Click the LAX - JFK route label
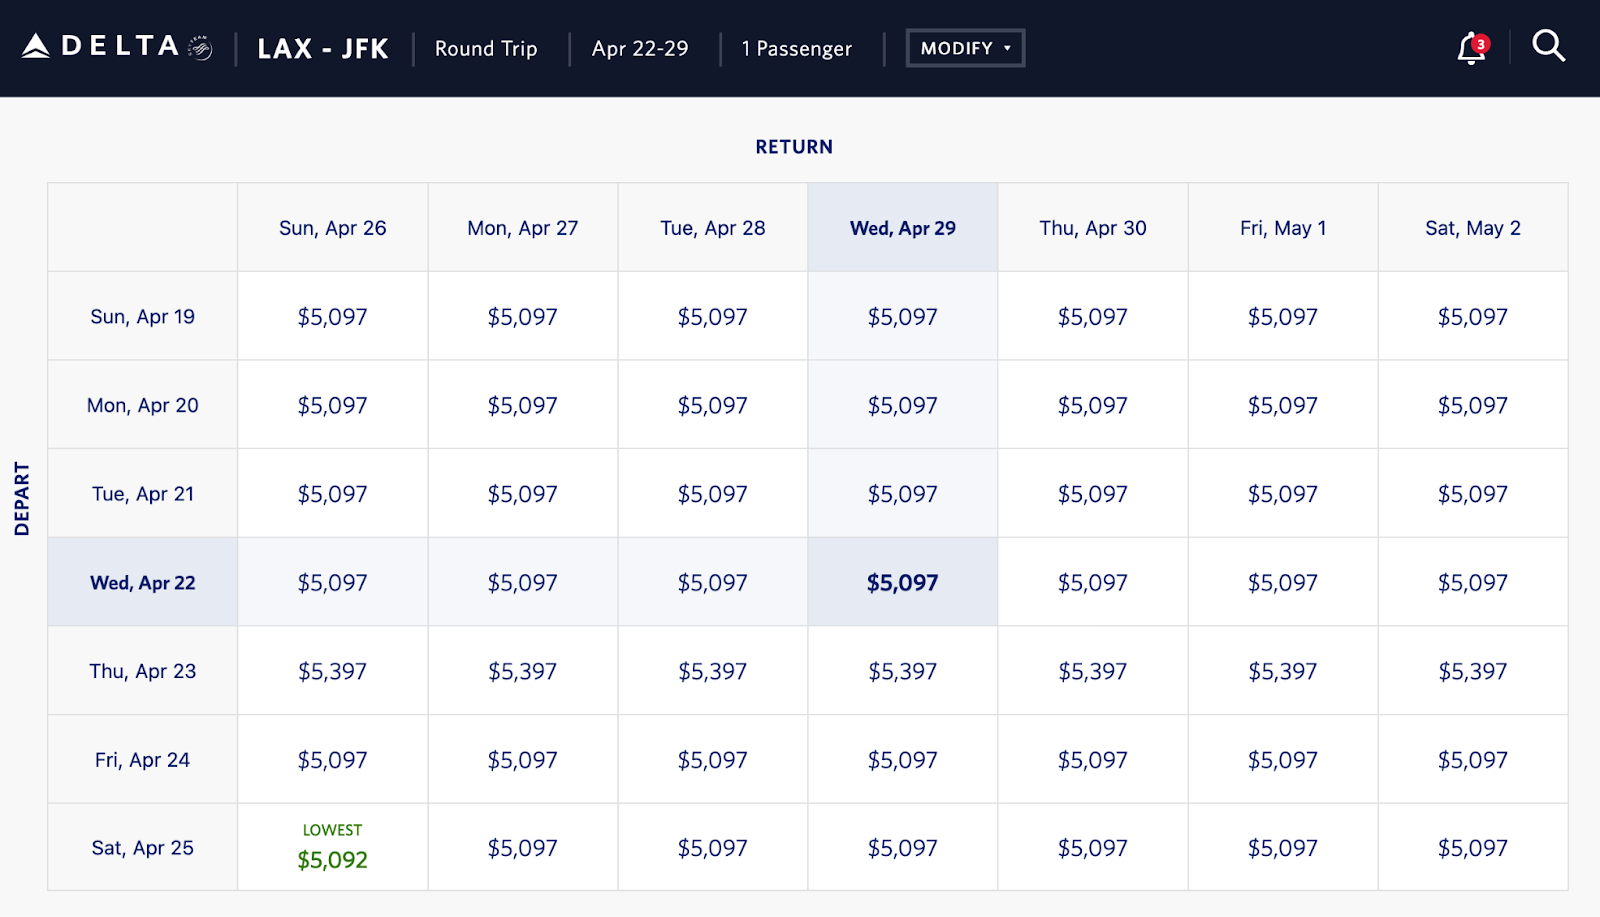Screen dimensions: 1600x917 click(x=322, y=49)
